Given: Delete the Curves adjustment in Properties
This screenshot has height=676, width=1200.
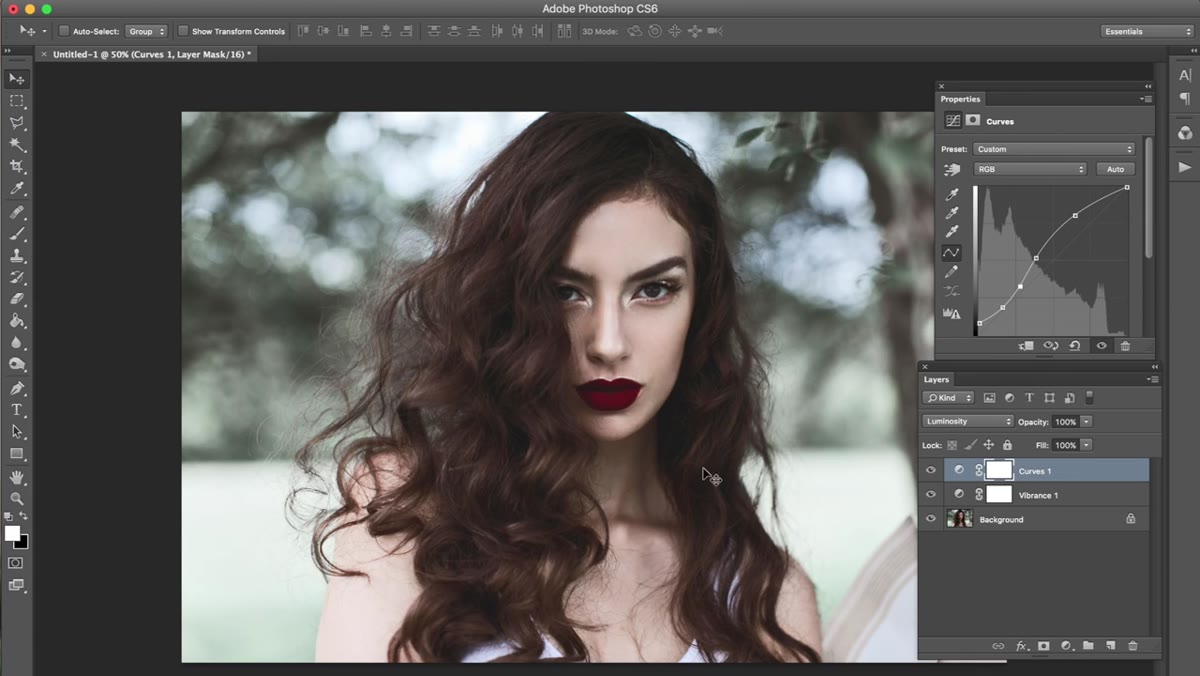Looking at the screenshot, I should [x=1125, y=346].
